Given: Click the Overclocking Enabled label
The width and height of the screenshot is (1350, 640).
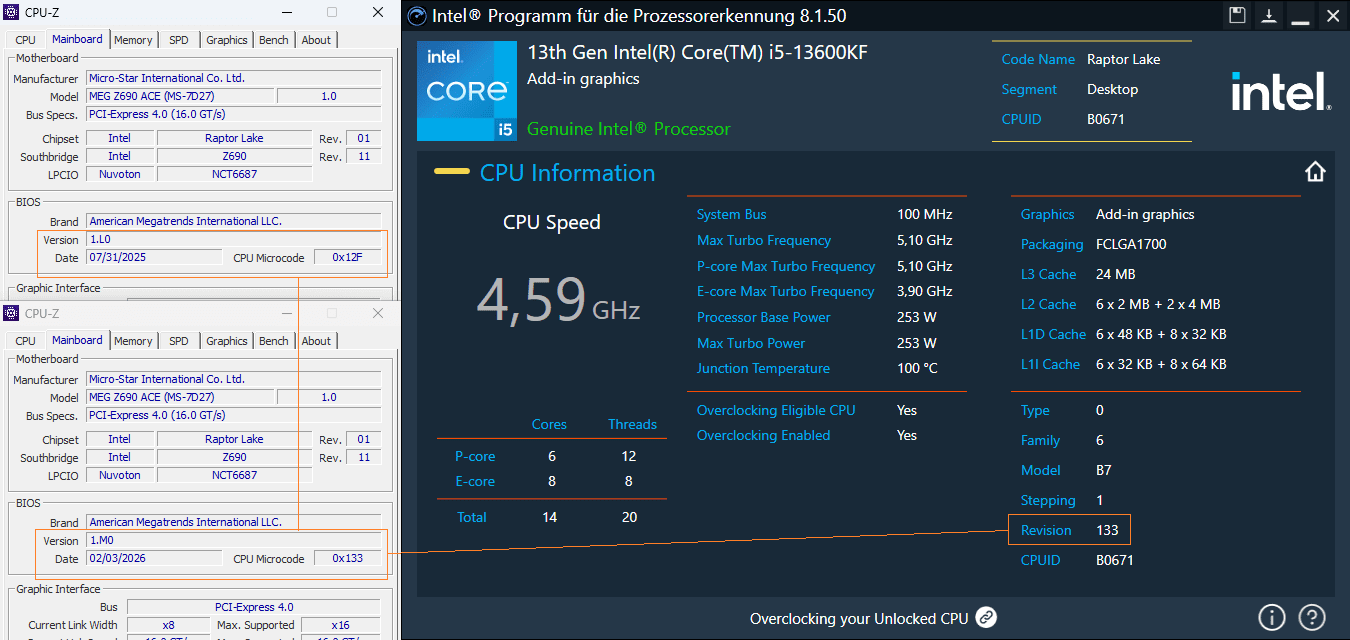Looking at the screenshot, I should (x=763, y=435).
